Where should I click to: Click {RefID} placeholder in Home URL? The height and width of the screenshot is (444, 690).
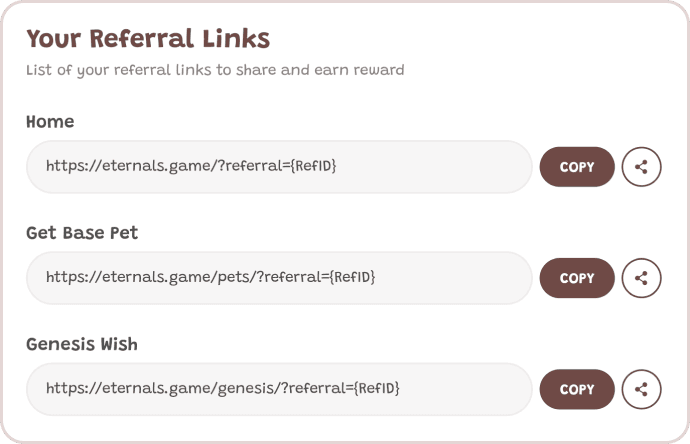[x=313, y=166]
